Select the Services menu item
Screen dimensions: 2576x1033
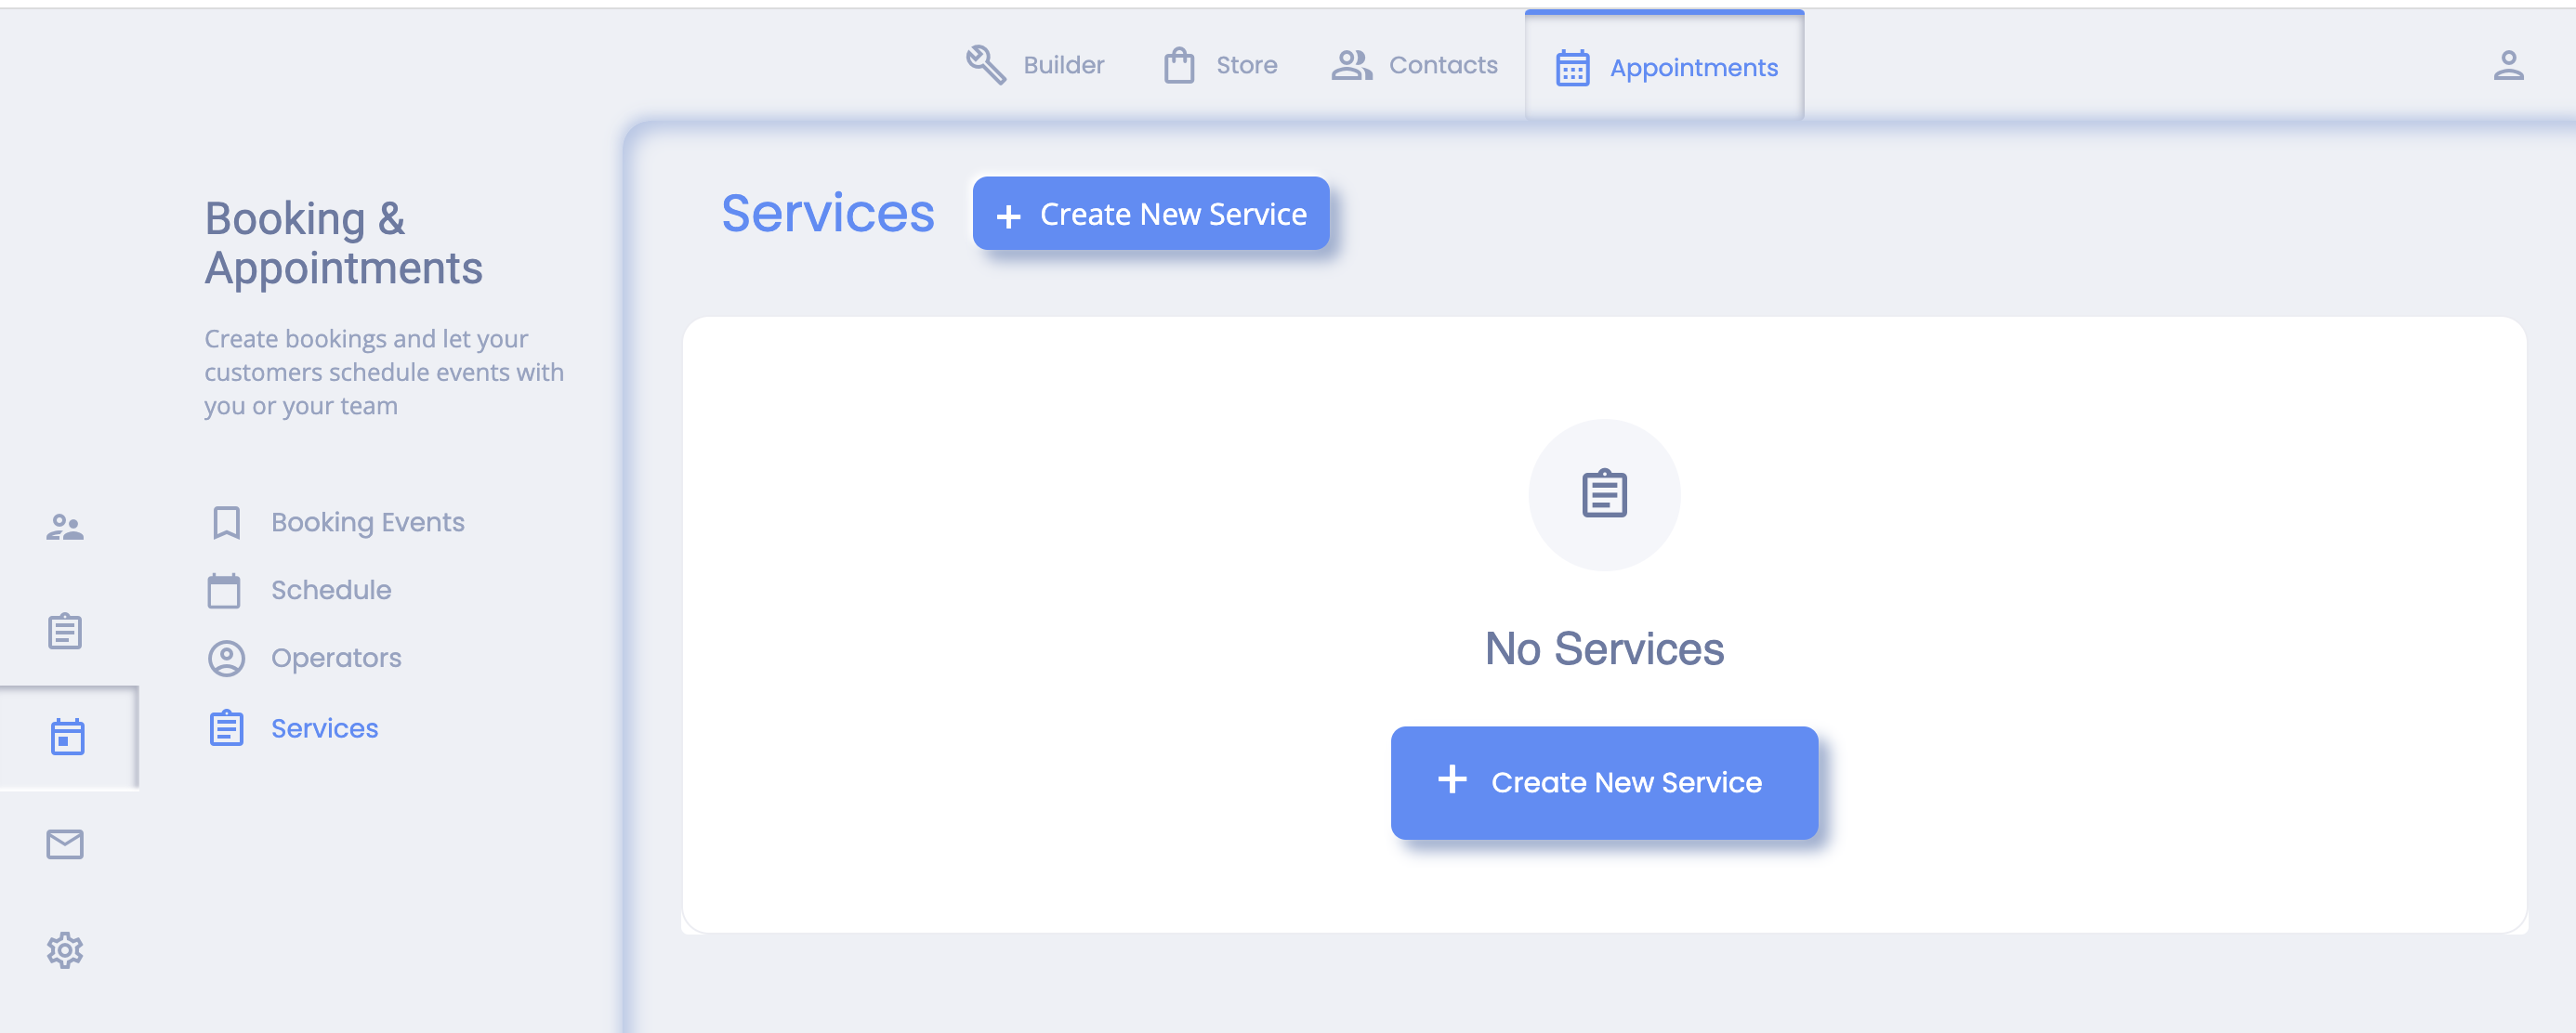click(324, 728)
